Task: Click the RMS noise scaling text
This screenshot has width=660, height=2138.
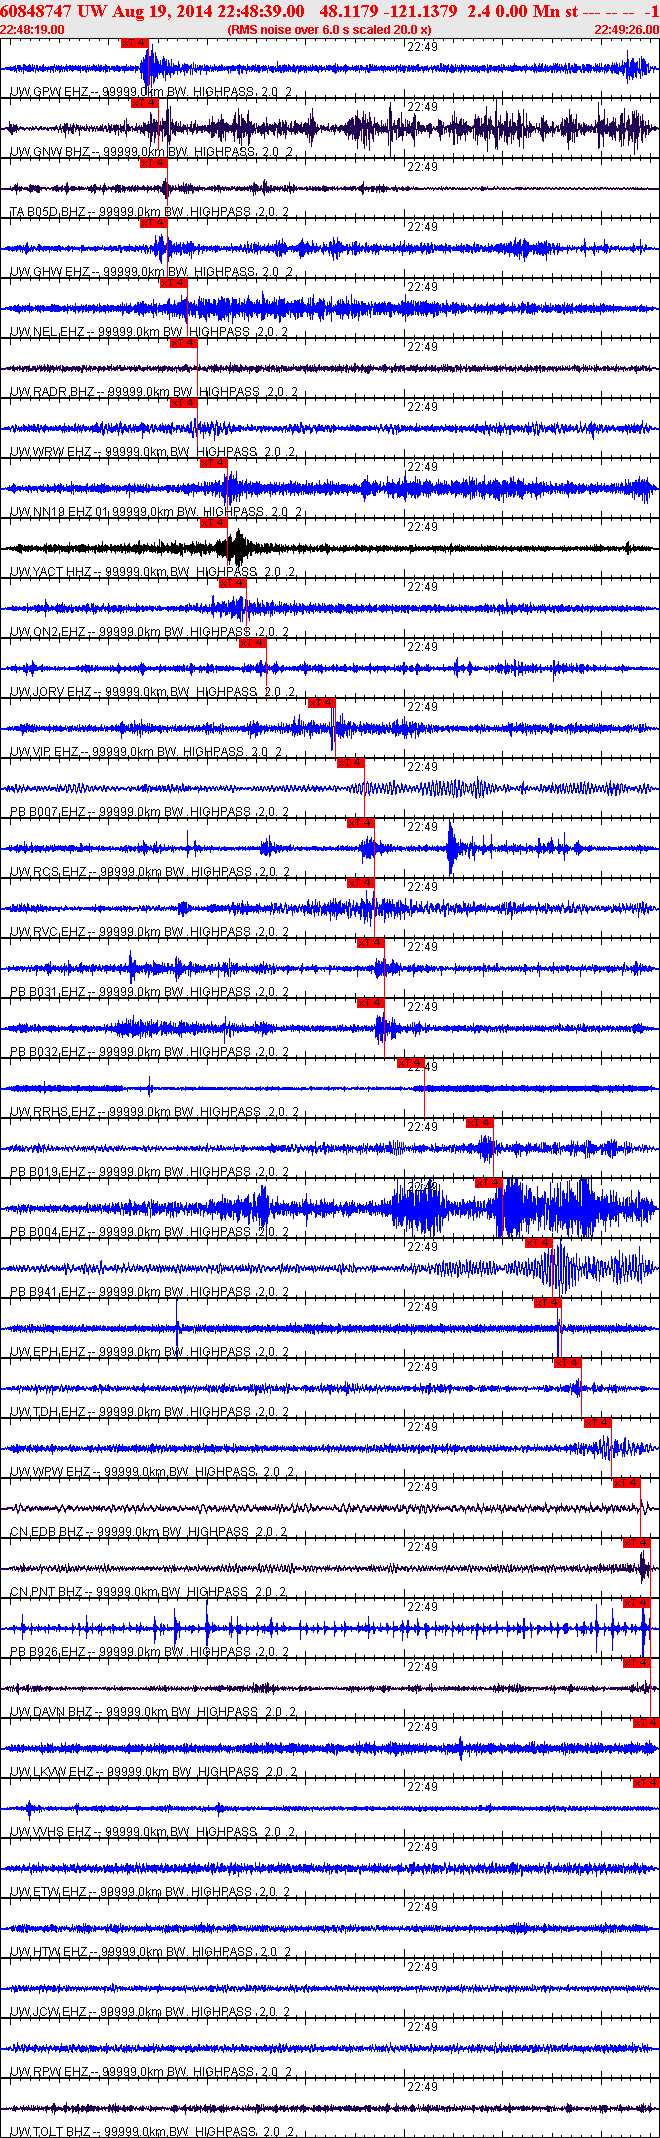Action: point(329,30)
